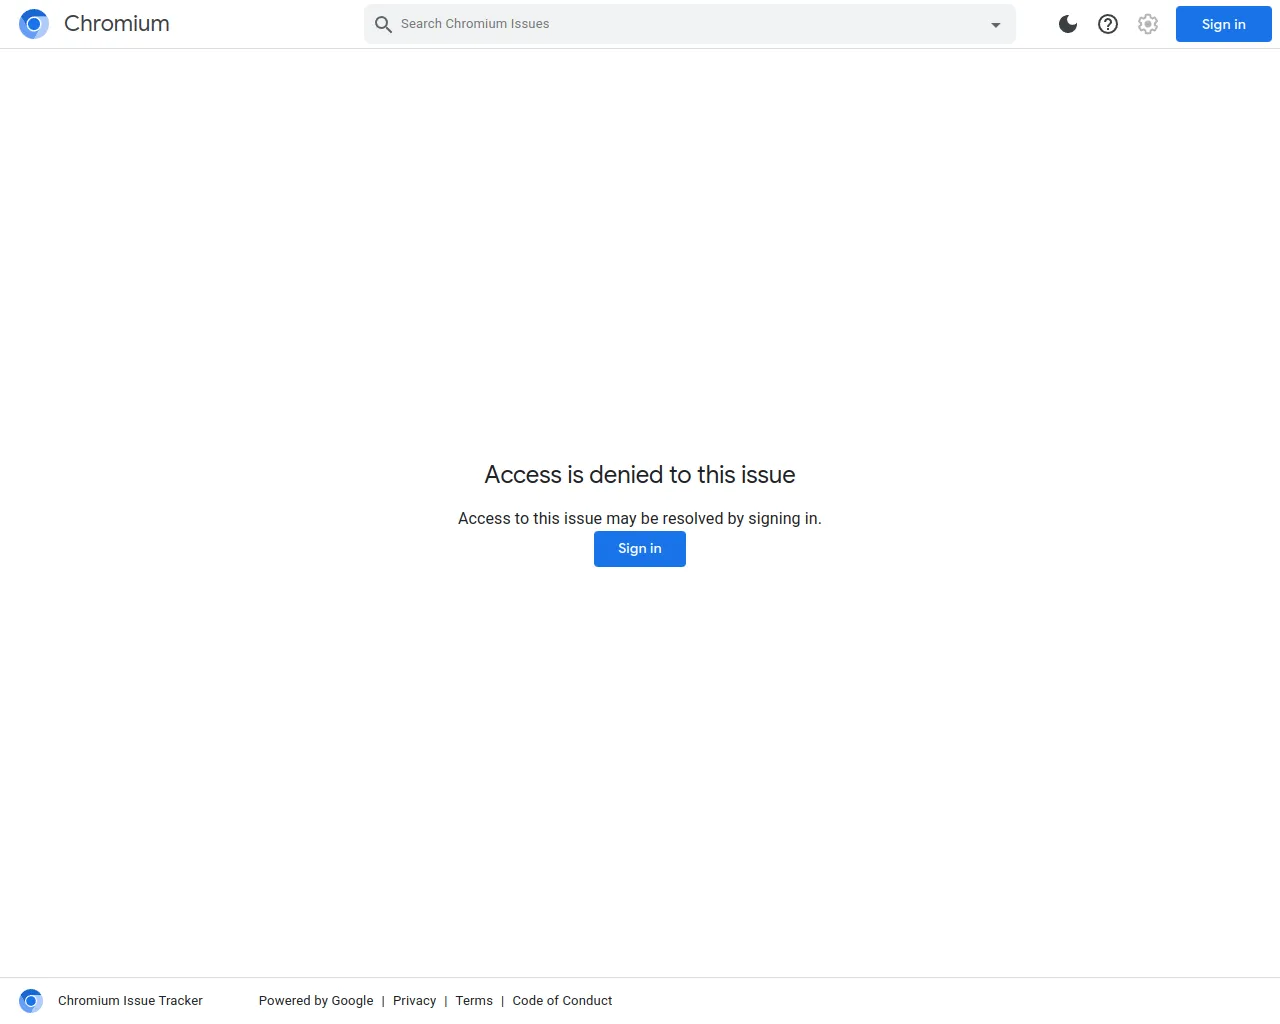Click the search magnifier icon
This screenshot has width=1280, height=1024.
[383, 24]
